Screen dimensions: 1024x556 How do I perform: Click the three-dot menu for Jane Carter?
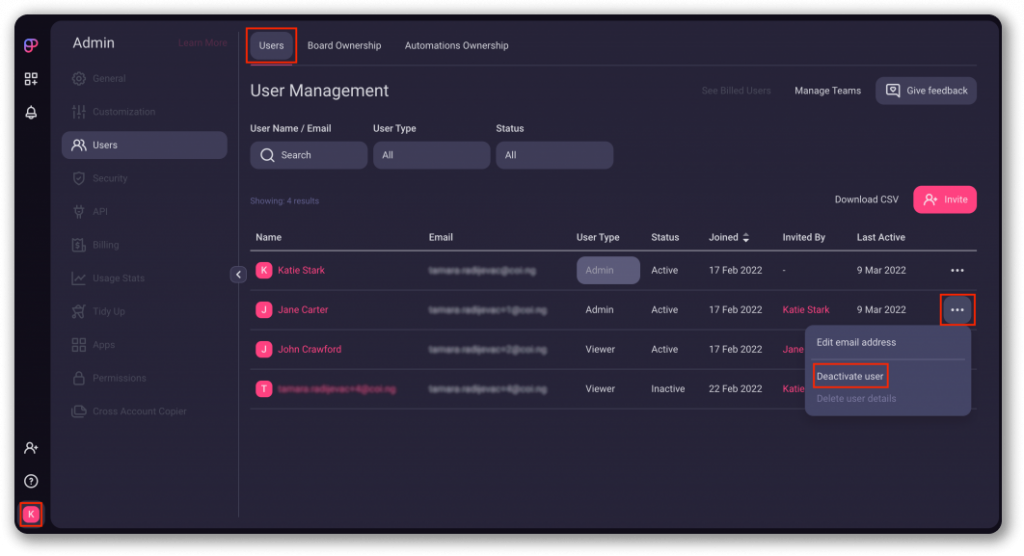coord(957,310)
